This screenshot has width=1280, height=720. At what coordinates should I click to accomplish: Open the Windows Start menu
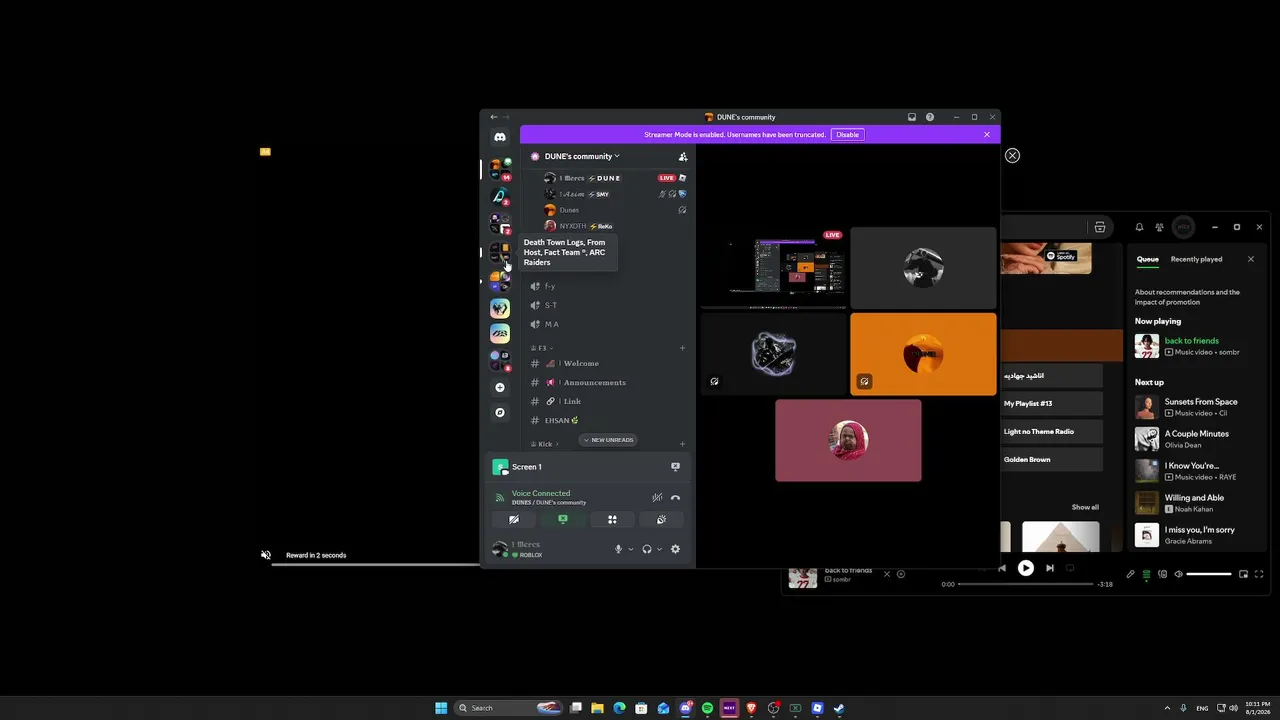tap(441, 708)
